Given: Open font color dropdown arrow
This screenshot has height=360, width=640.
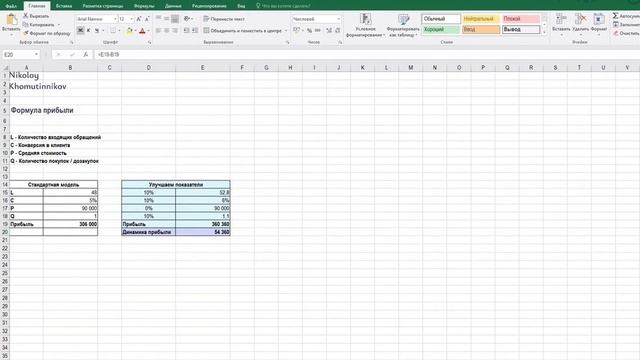Looking at the screenshot, I should tap(148, 31).
